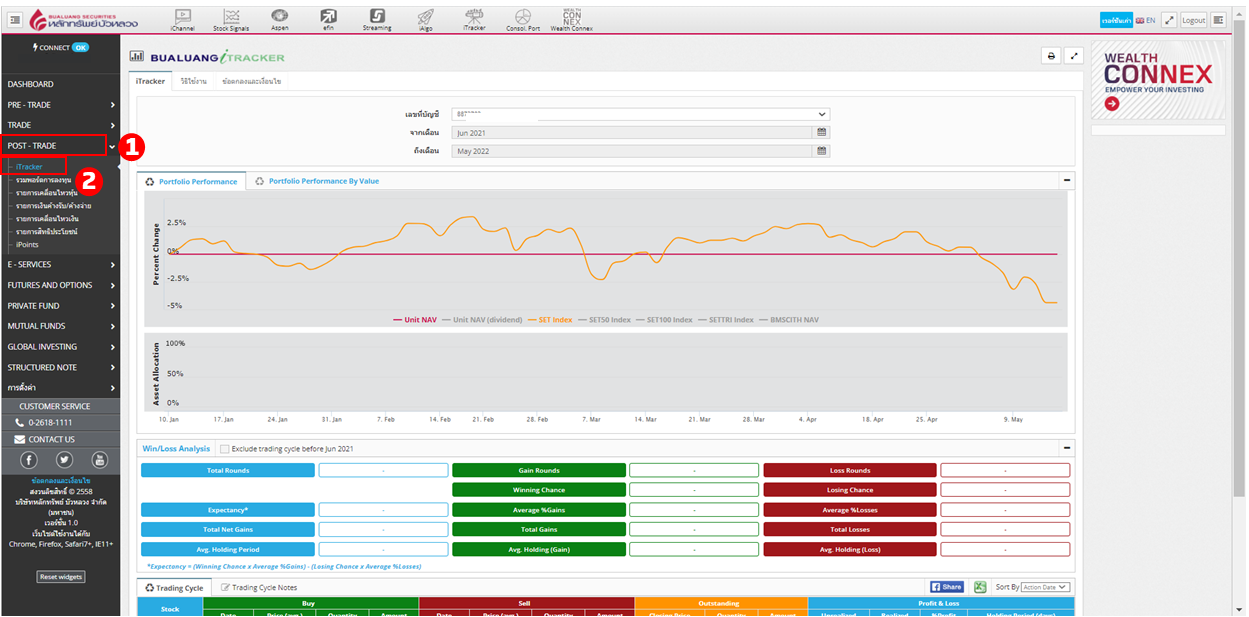This screenshot has height=617, width=1249.
Task: Open Stock Signals from the top toolbar
Action: 232,19
